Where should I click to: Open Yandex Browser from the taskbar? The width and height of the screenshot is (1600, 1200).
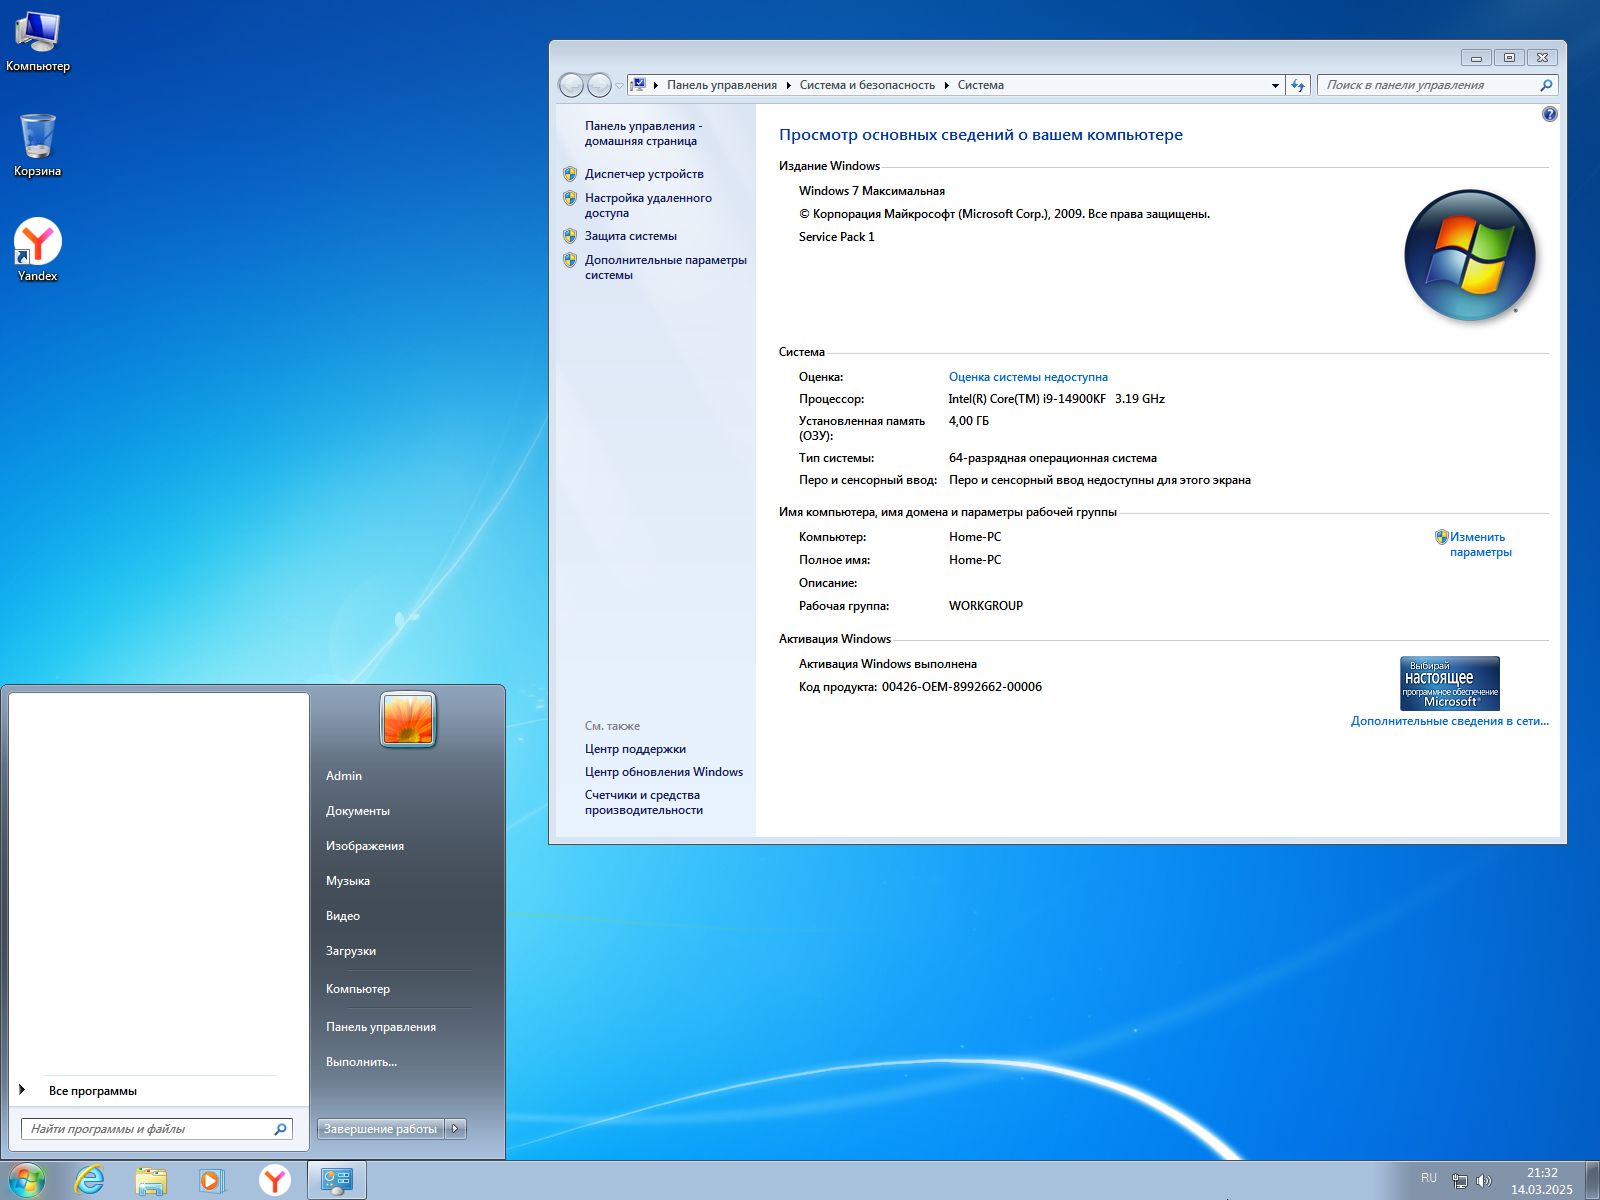pyautogui.click(x=274, y=1181)
